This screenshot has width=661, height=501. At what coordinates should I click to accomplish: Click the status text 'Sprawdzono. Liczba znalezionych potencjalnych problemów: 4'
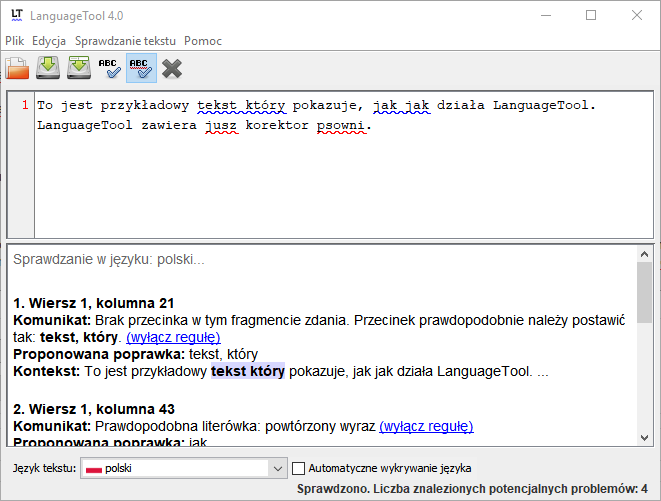tap(472, 489)
